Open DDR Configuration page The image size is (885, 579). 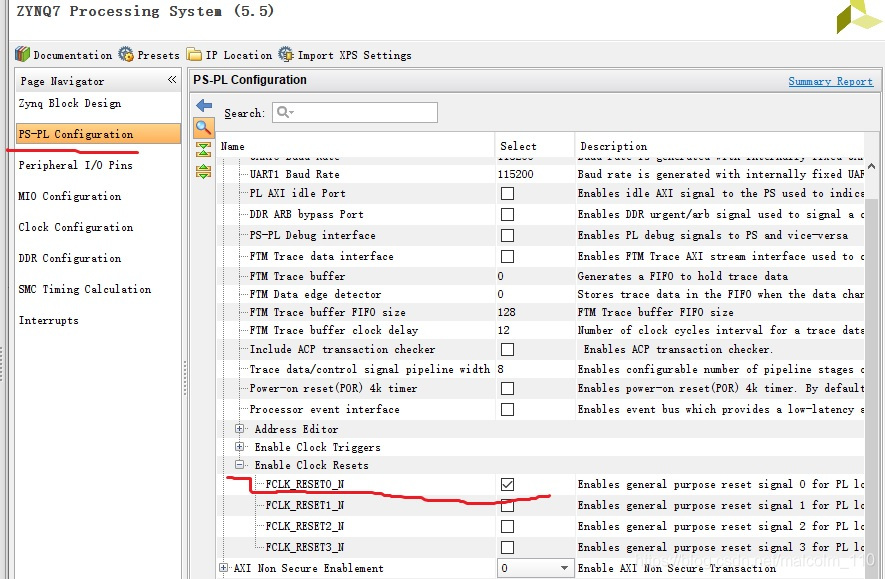click(x=69, y=258)
